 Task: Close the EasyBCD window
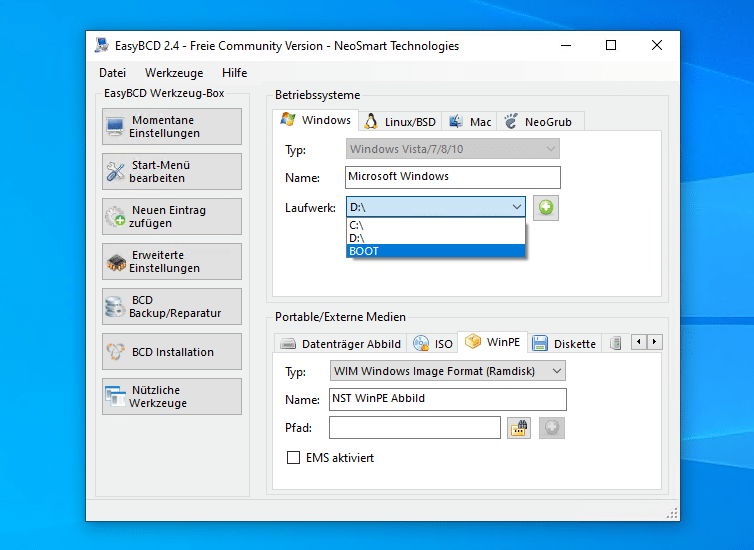tap(656, 46)
